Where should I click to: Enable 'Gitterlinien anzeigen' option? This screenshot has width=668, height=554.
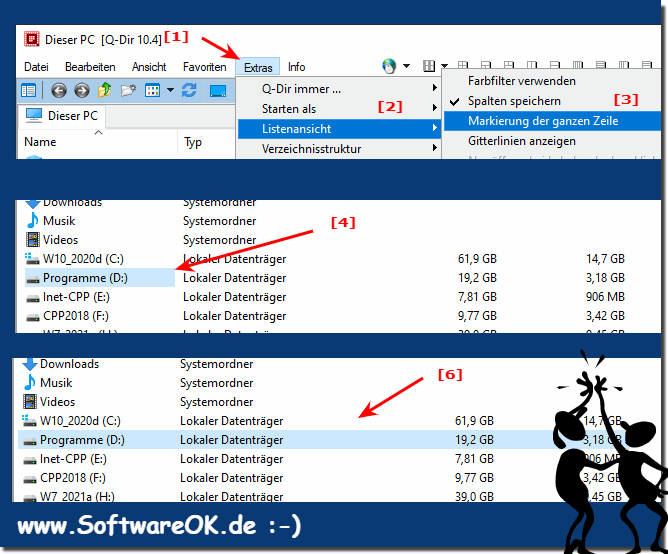coord(552,141)
